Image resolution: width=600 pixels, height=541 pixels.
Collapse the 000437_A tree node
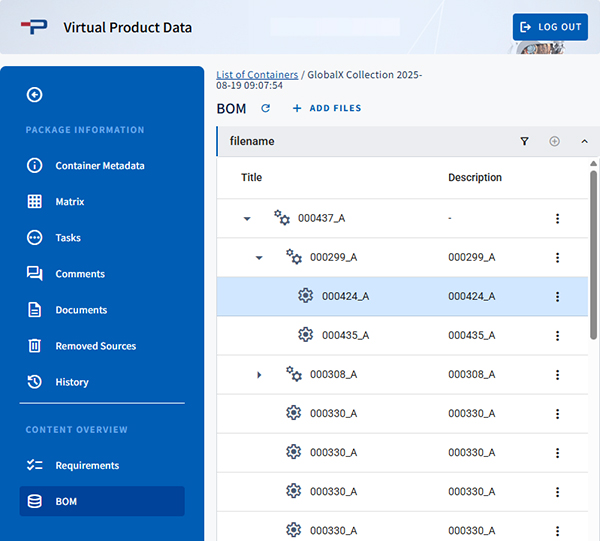click(x=247, y=218)
